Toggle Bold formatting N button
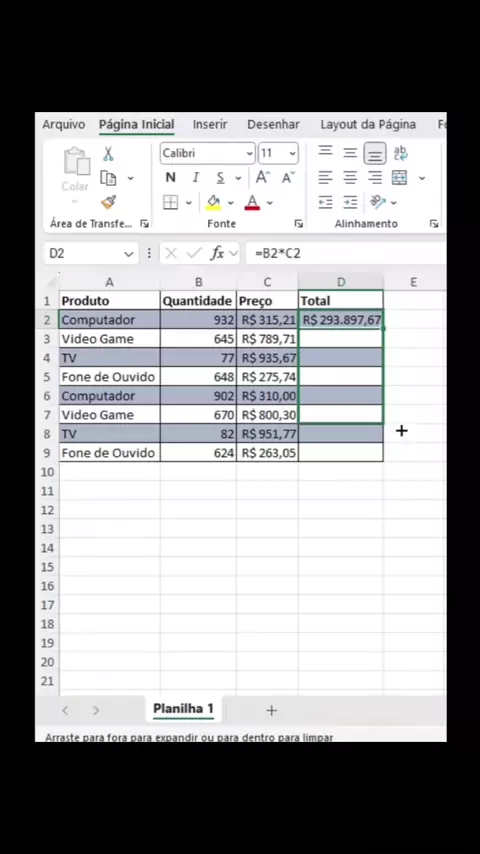This screenshot has height=854, width=480. click(x=171, y=178)
